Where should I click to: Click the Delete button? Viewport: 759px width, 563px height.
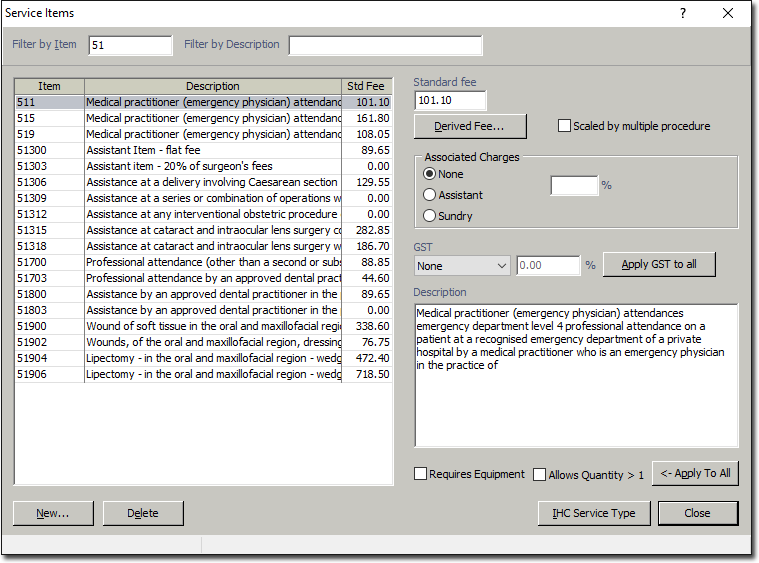point(143,513)
